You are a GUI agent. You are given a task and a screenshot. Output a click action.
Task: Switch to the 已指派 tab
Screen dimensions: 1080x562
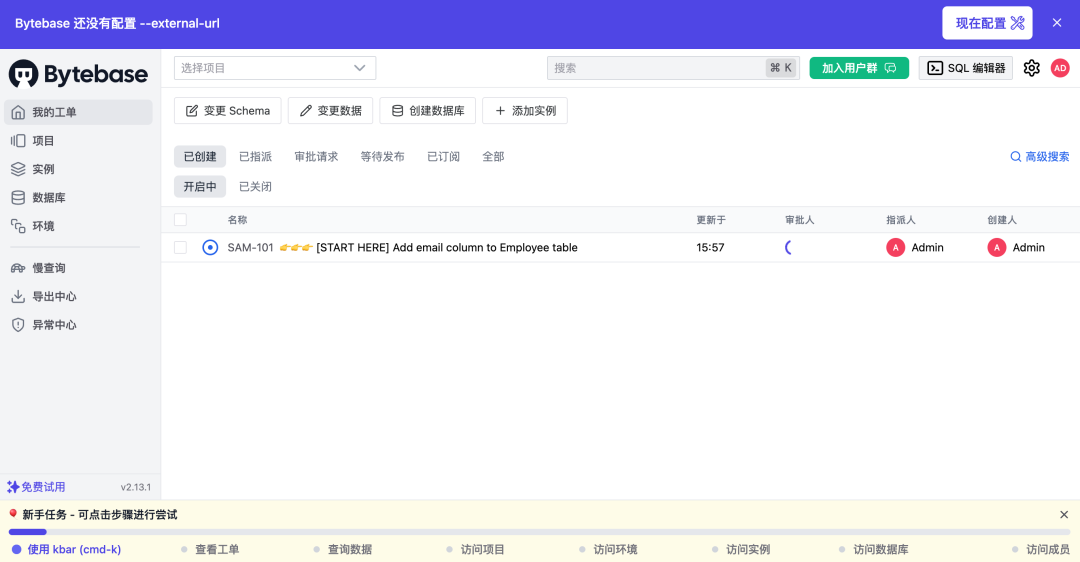pos(256,156)
